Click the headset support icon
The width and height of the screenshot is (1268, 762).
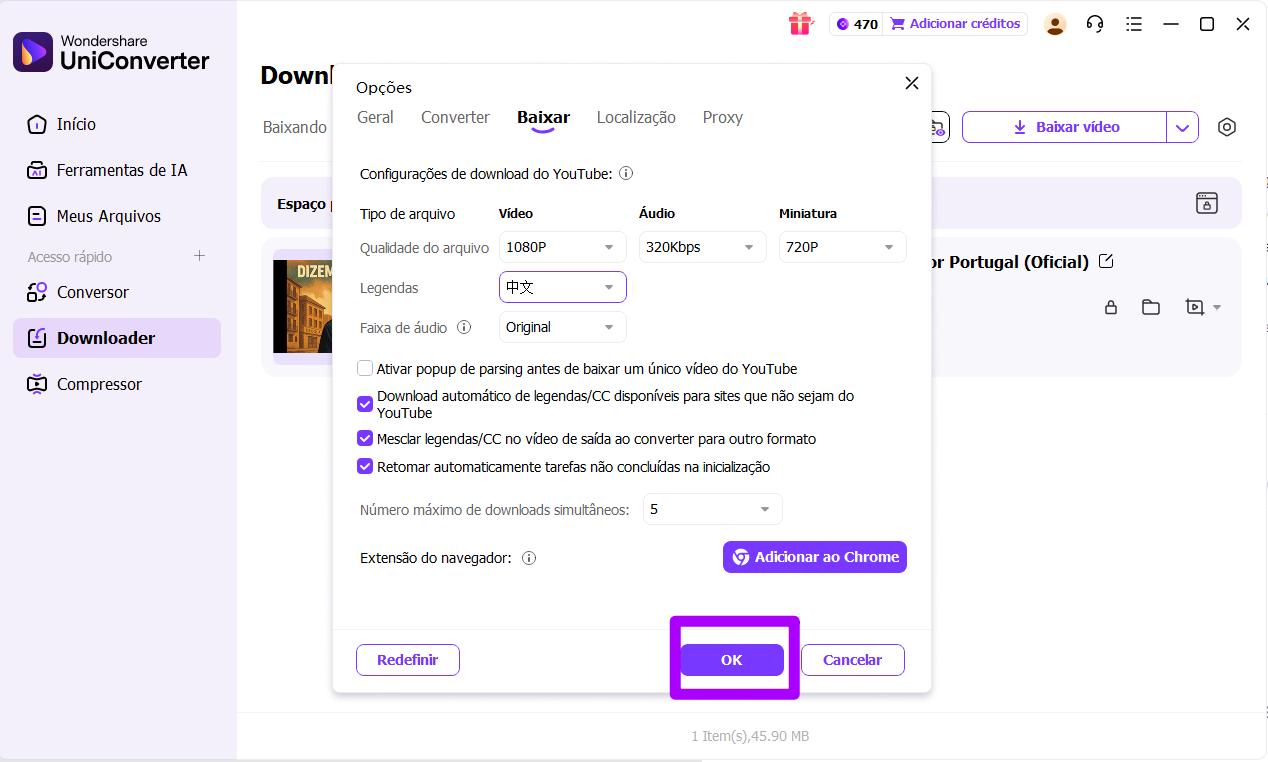tap(1094, 23)
